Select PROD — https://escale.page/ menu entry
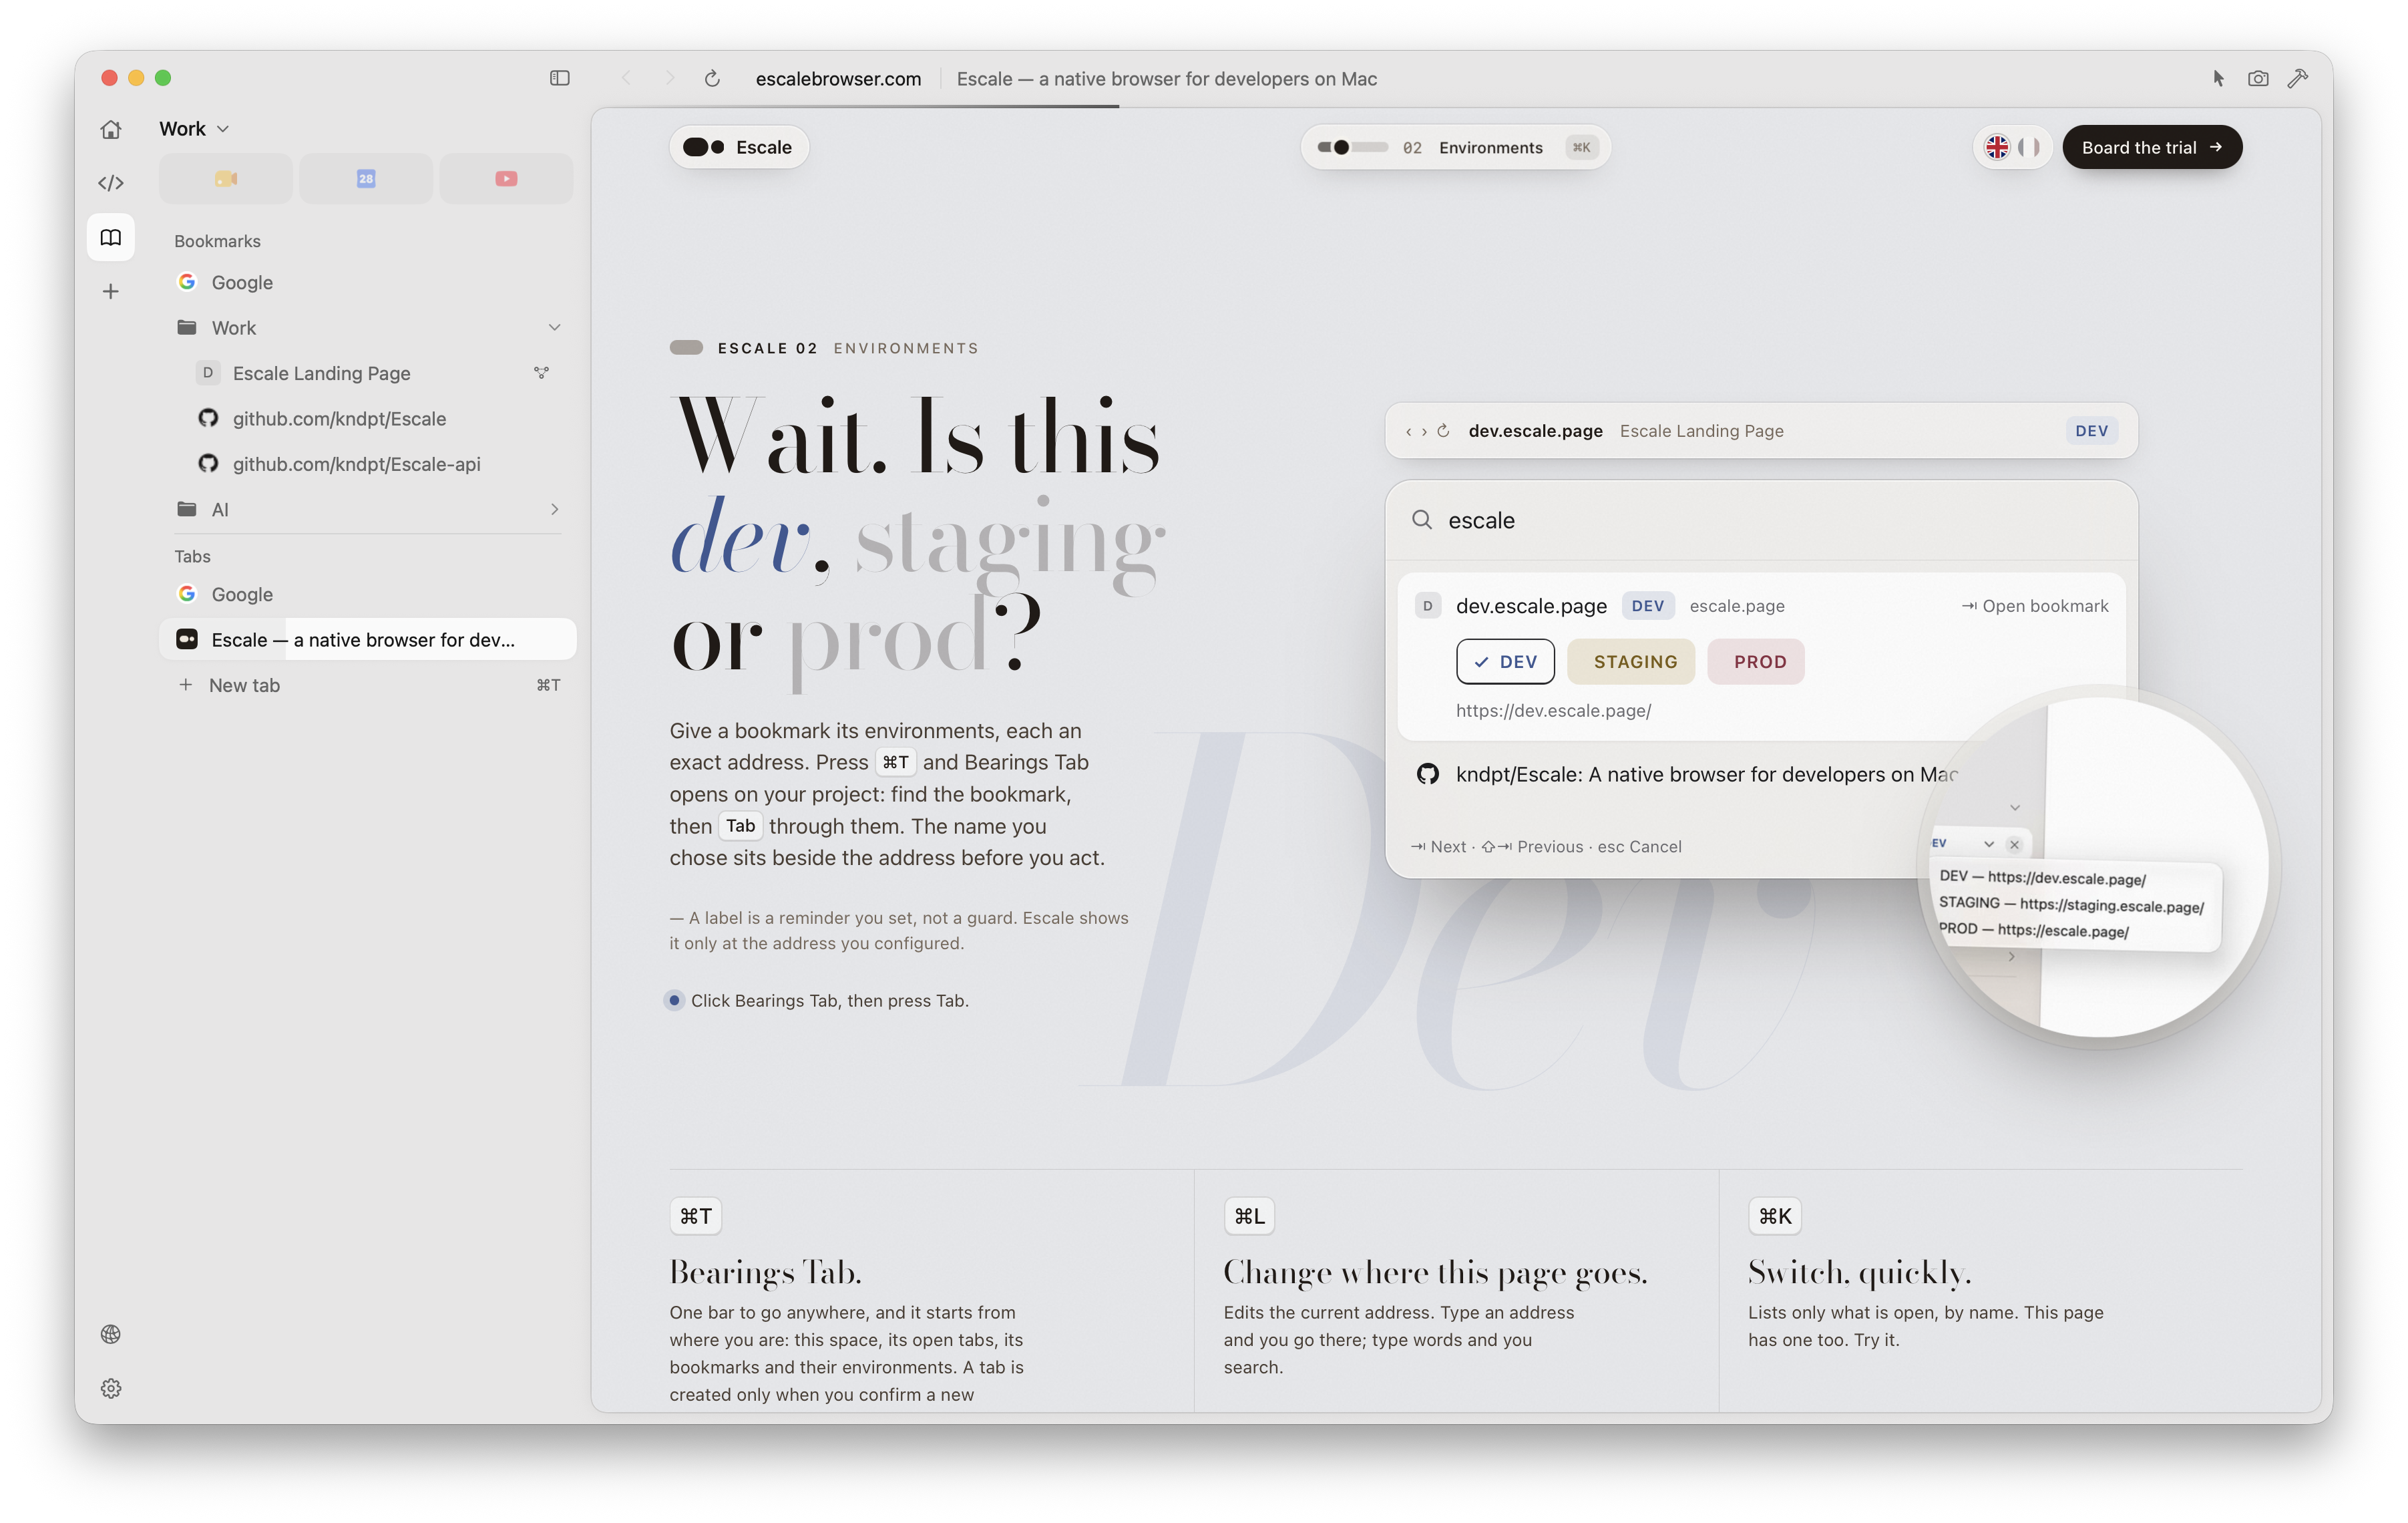Viewport: 2408px width, 1523px height. [2033, 931]
